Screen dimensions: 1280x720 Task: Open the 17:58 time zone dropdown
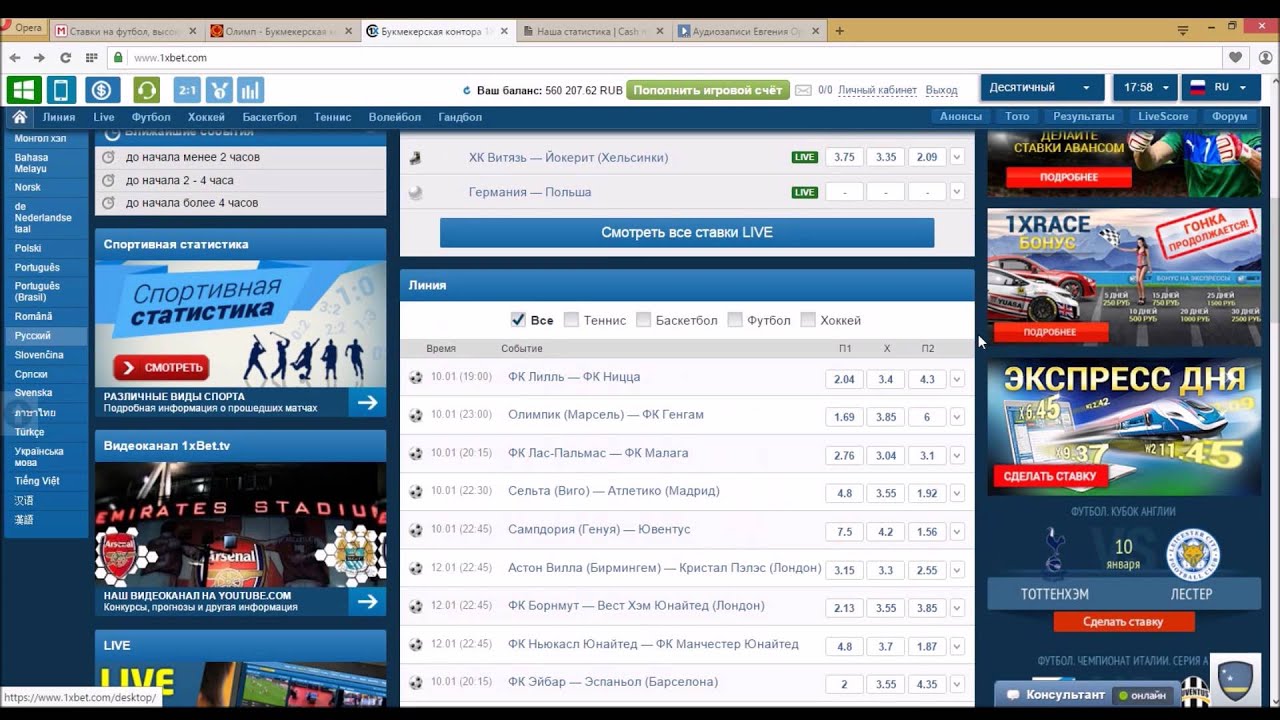click(1145, 88)
